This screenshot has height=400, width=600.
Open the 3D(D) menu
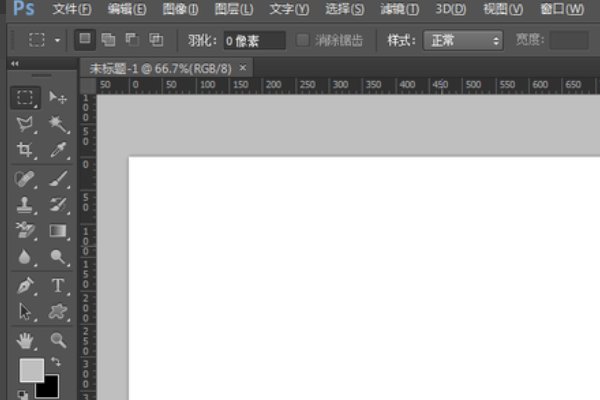coord(450,9)
